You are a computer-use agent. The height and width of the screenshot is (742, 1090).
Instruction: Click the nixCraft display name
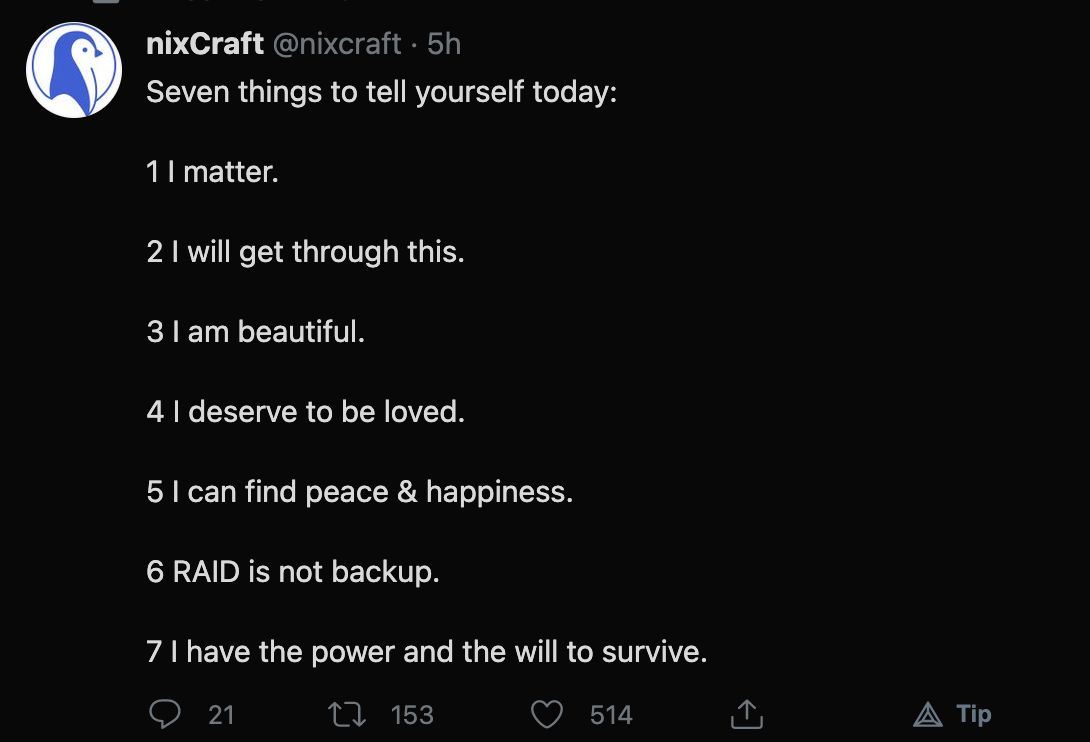pos(205,44)
